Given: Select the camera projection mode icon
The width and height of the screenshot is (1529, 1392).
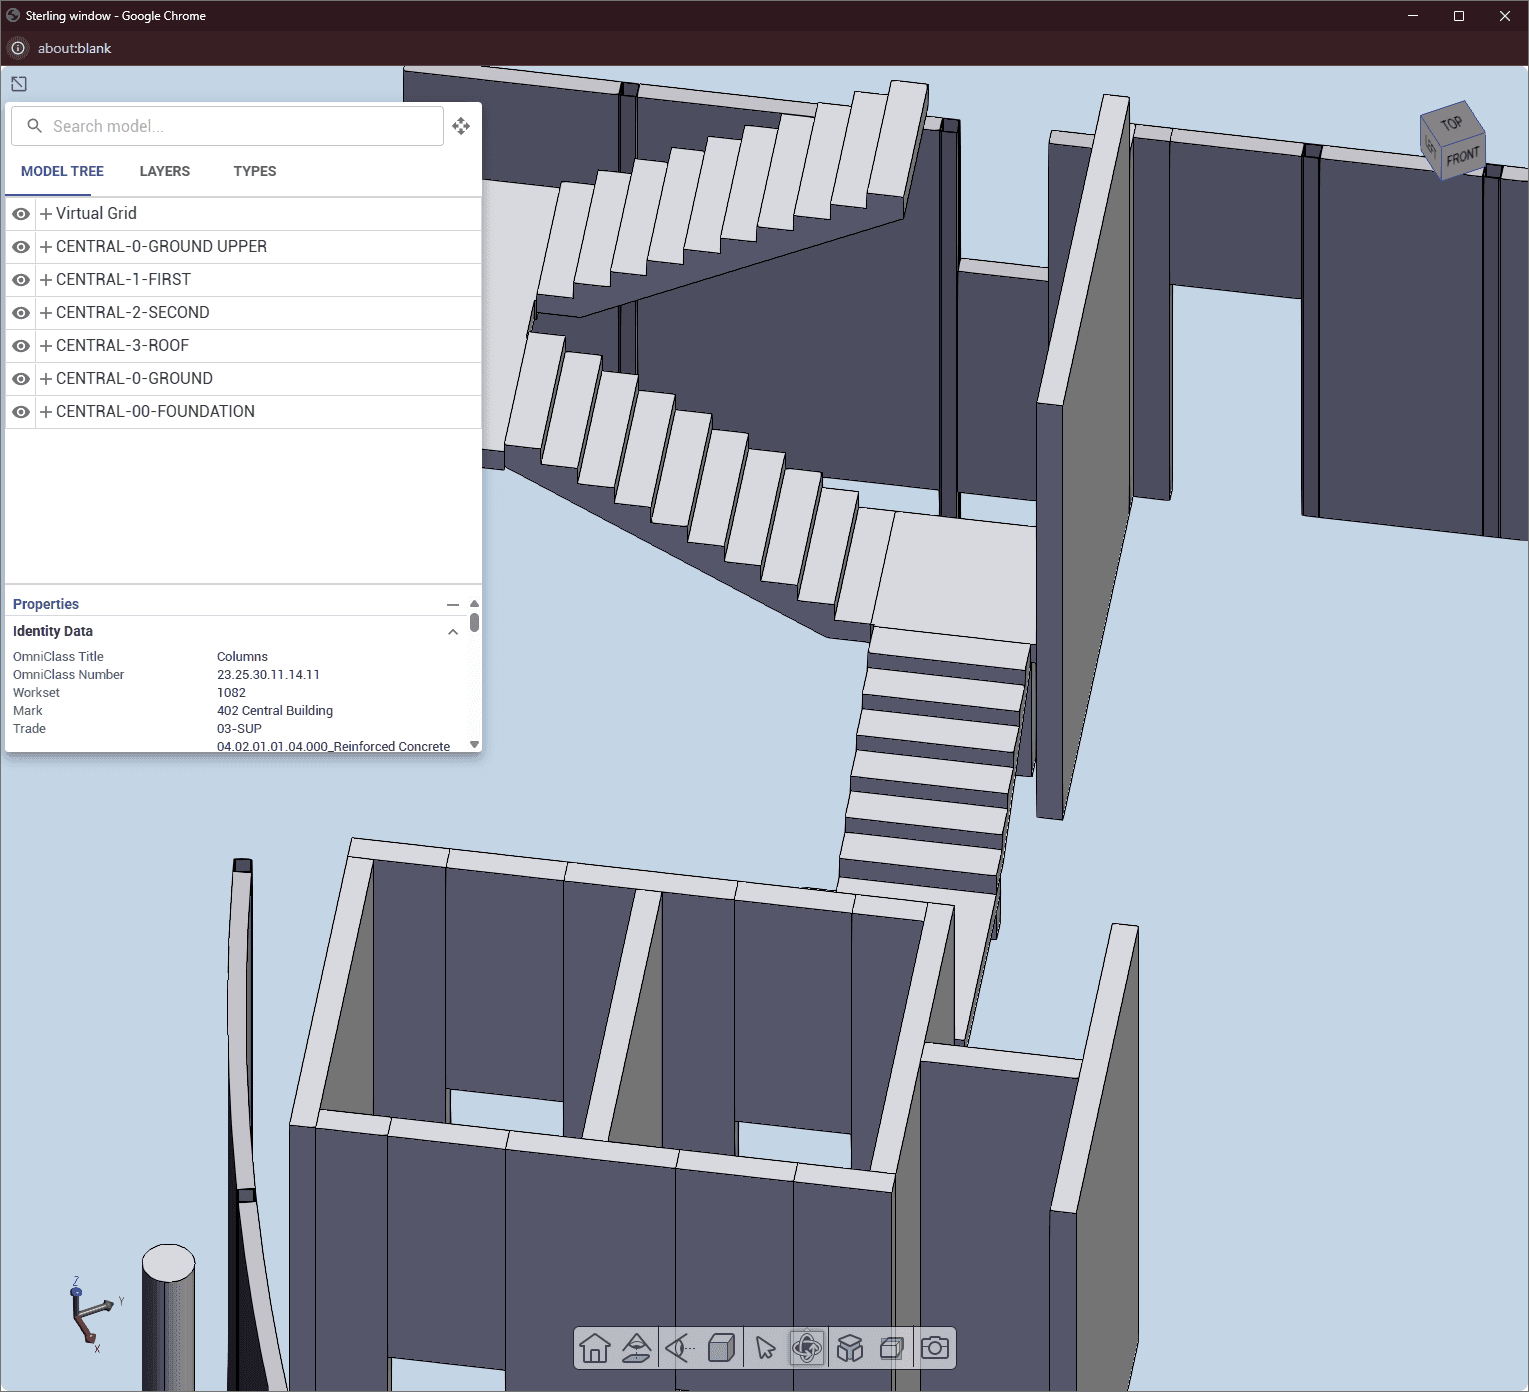Looking at the screenshot, I should (x=637, y=1348).
